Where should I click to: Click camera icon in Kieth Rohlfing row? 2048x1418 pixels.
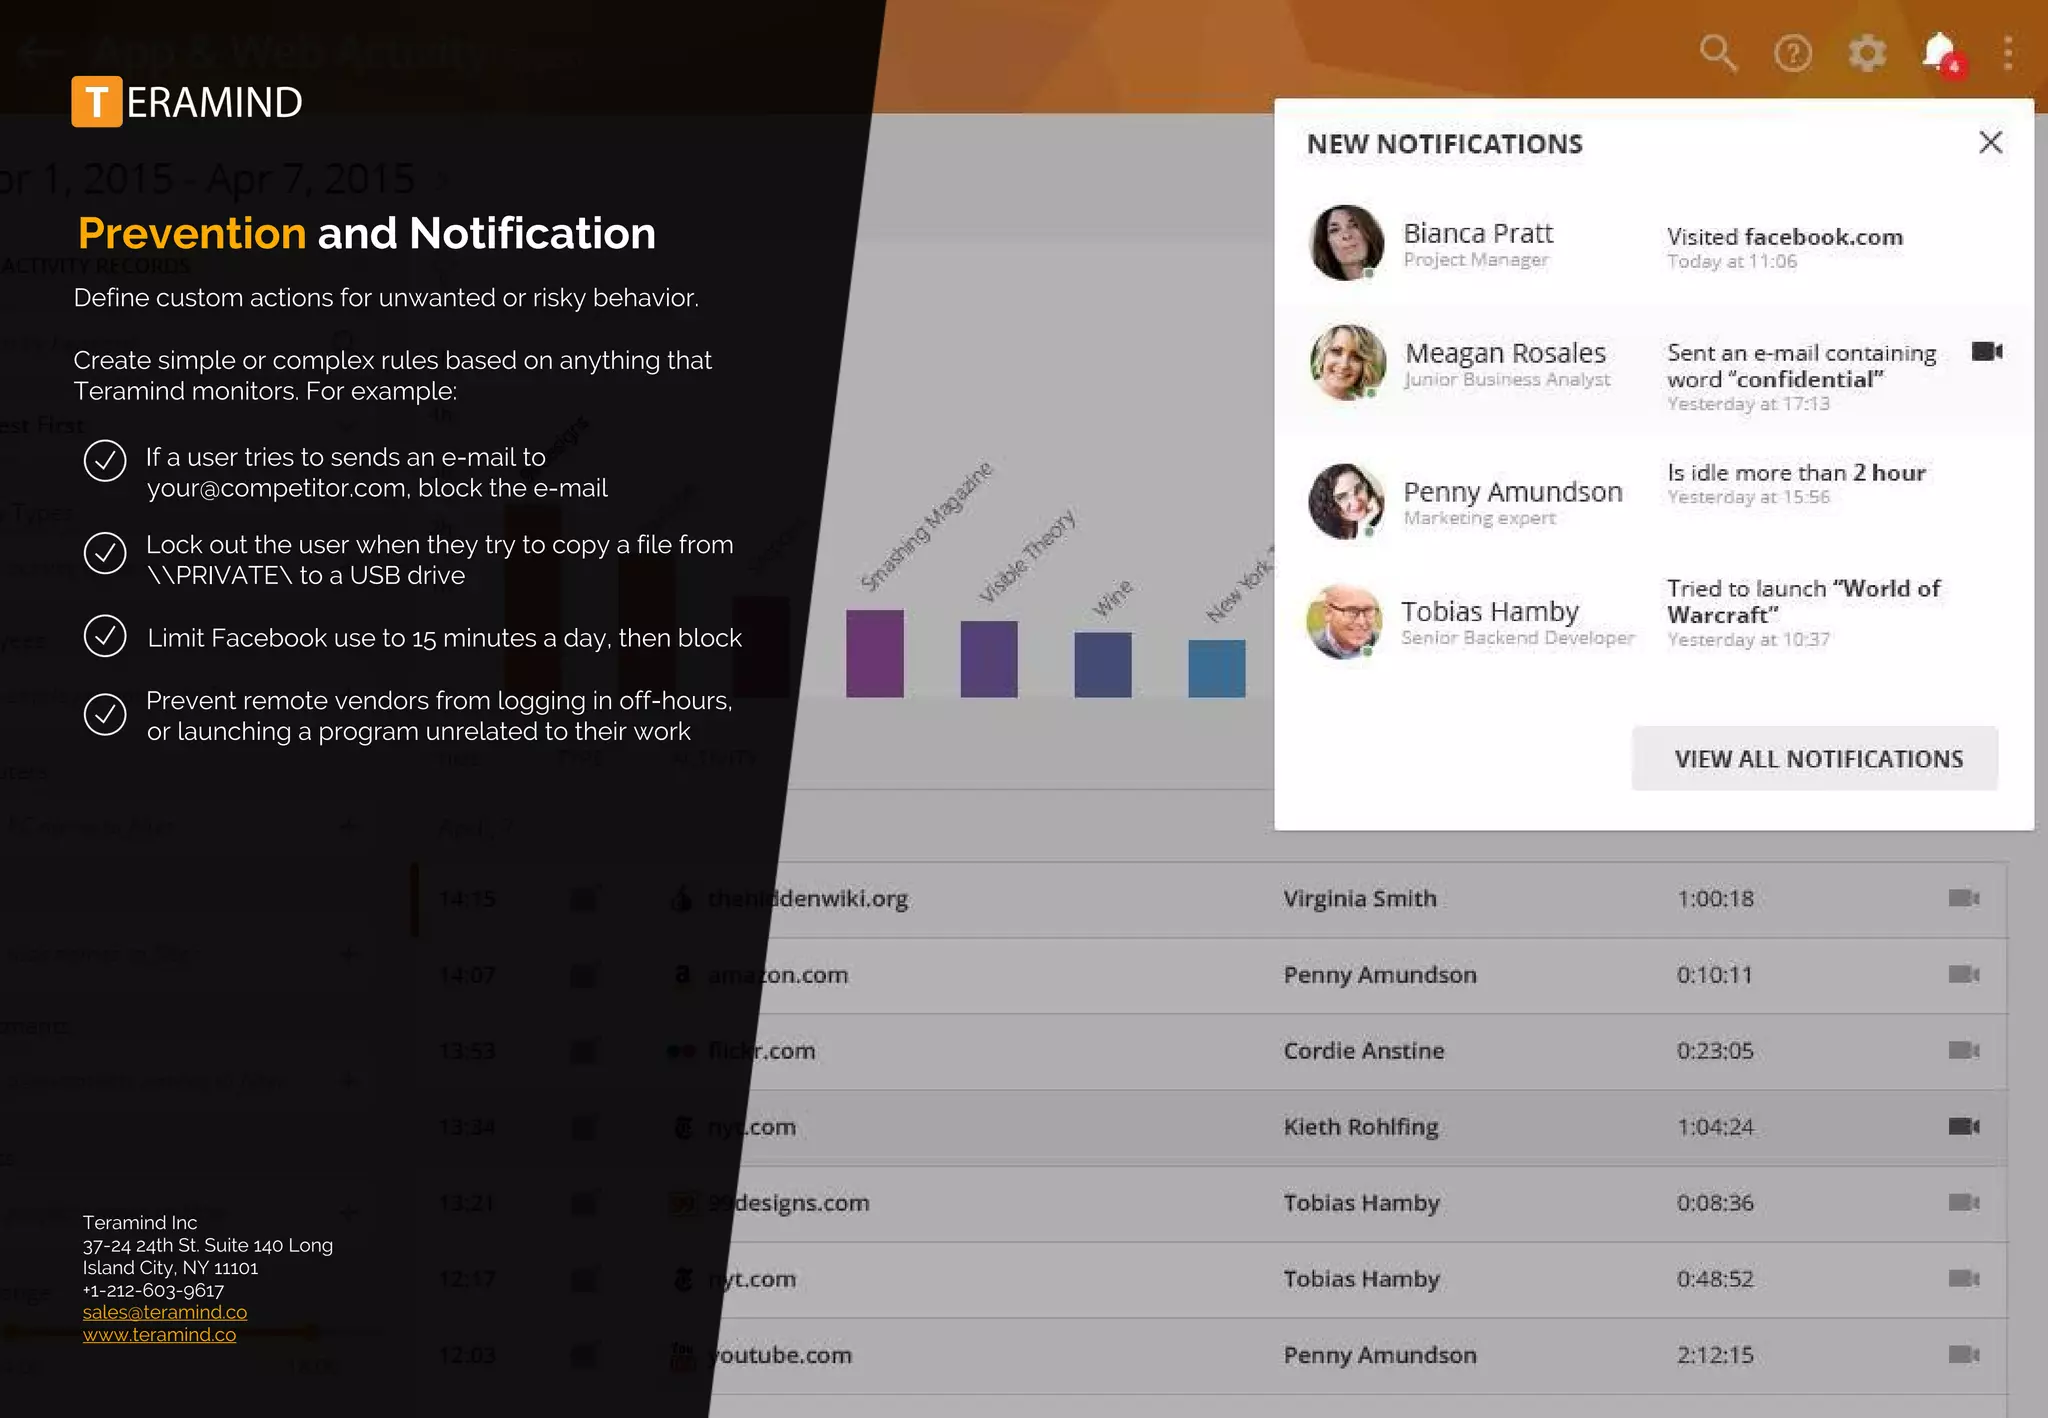(1963, 1126)
